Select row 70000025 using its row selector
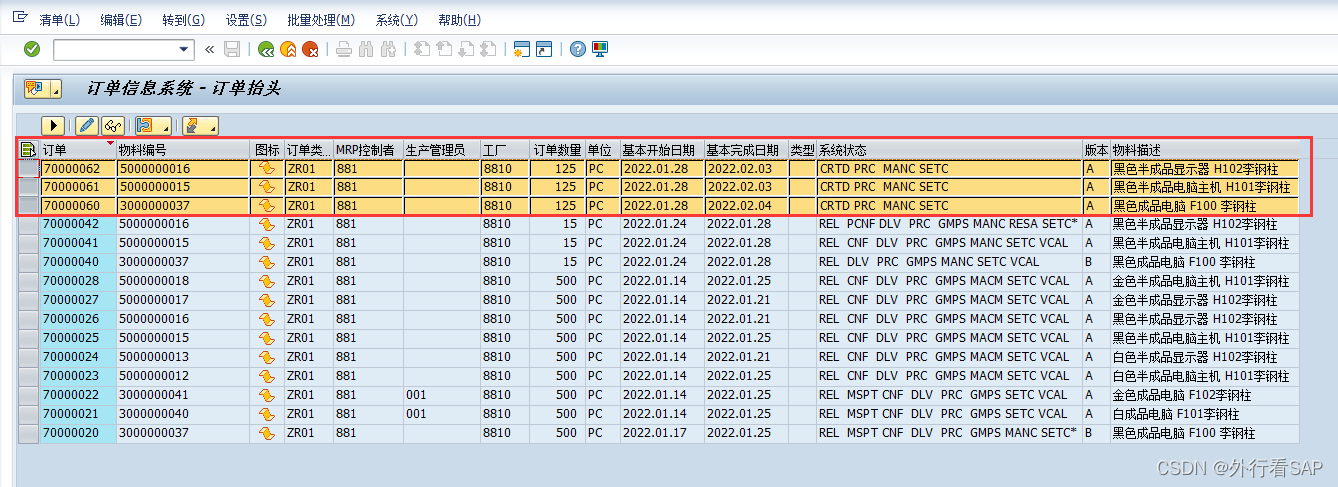 coord(29,338)
